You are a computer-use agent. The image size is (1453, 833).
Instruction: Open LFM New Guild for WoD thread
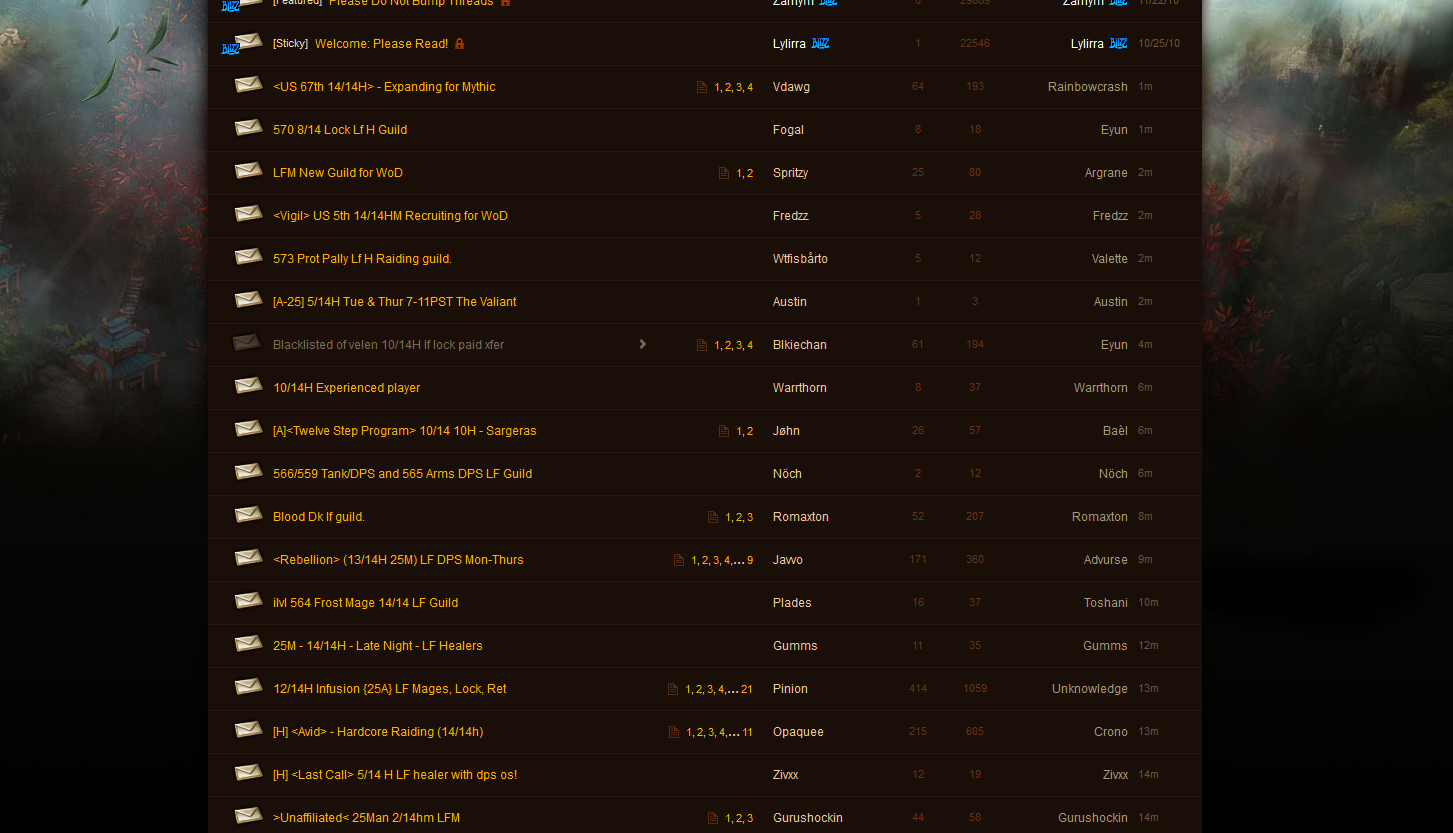[338, 173]
